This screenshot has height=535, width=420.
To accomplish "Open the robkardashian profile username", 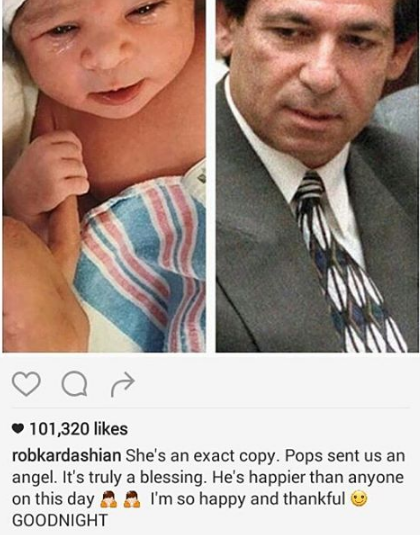I will pos(67,456).
